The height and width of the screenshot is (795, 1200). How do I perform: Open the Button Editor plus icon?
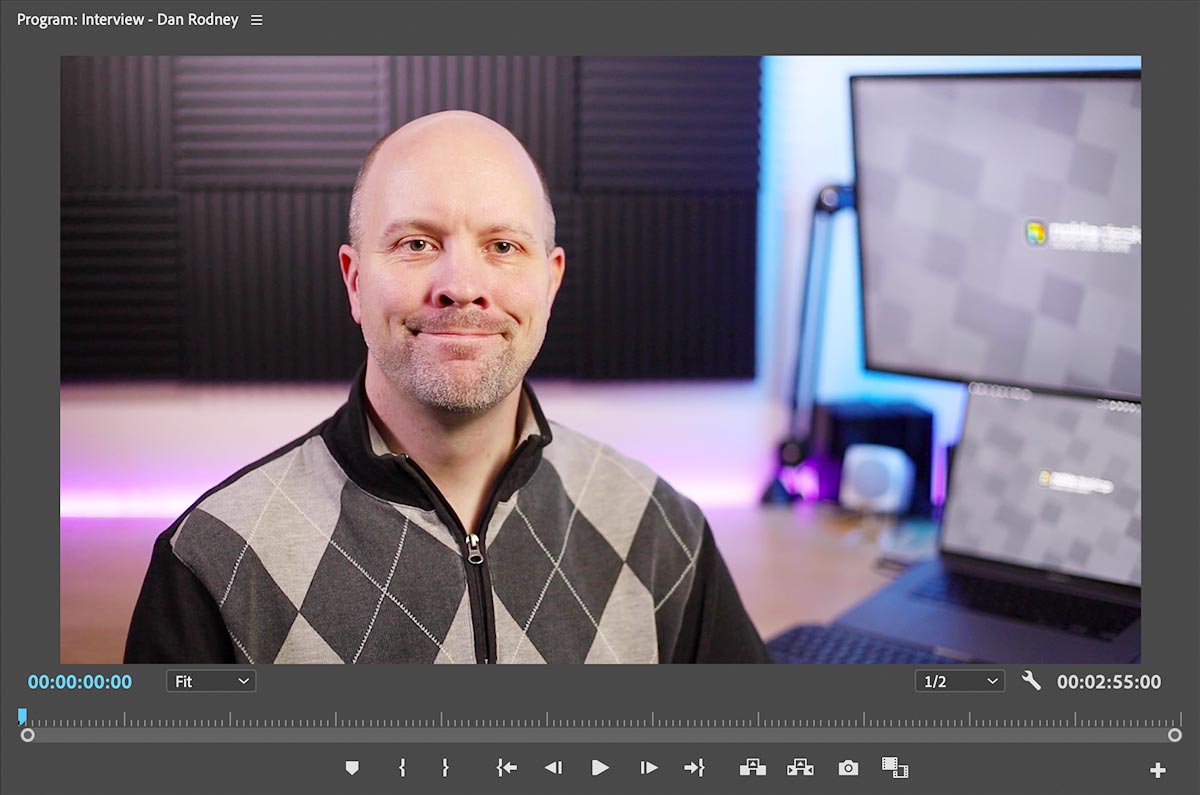[x=1157, y=770]
